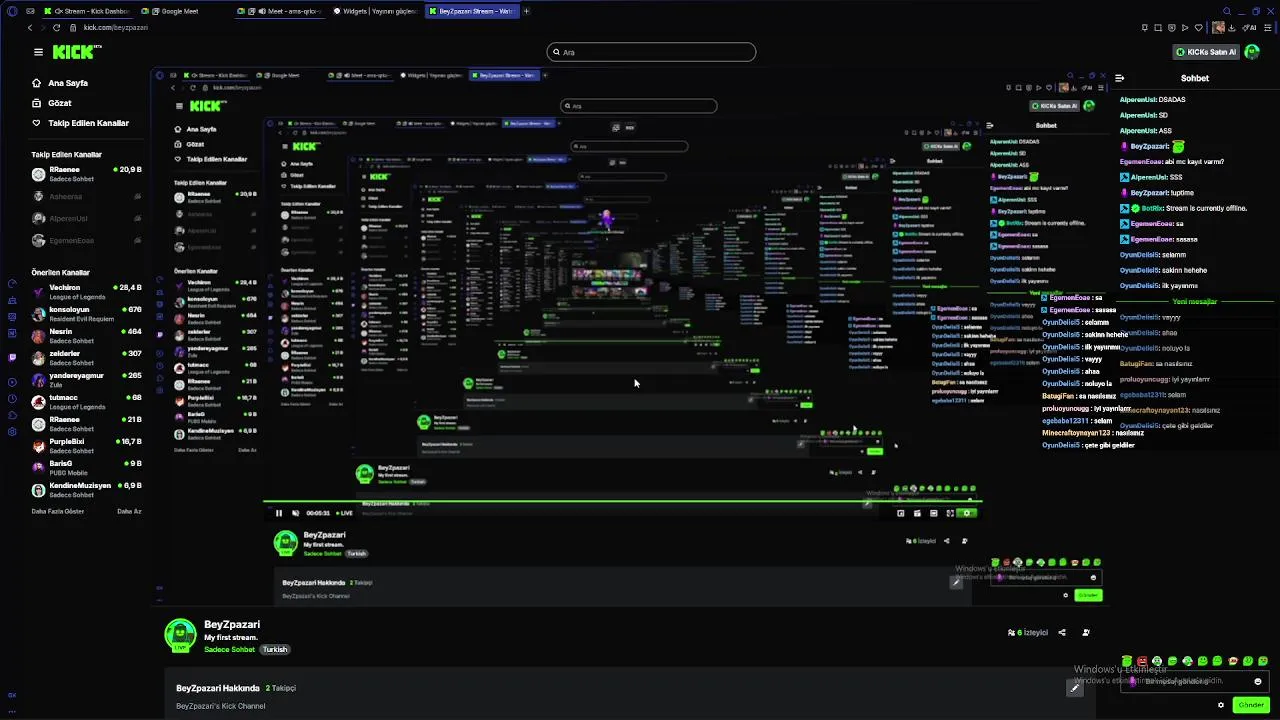Screen dimensions: 1280x720
Task: Insert the red angry emote above the chat box
Action: [1142, 661]
